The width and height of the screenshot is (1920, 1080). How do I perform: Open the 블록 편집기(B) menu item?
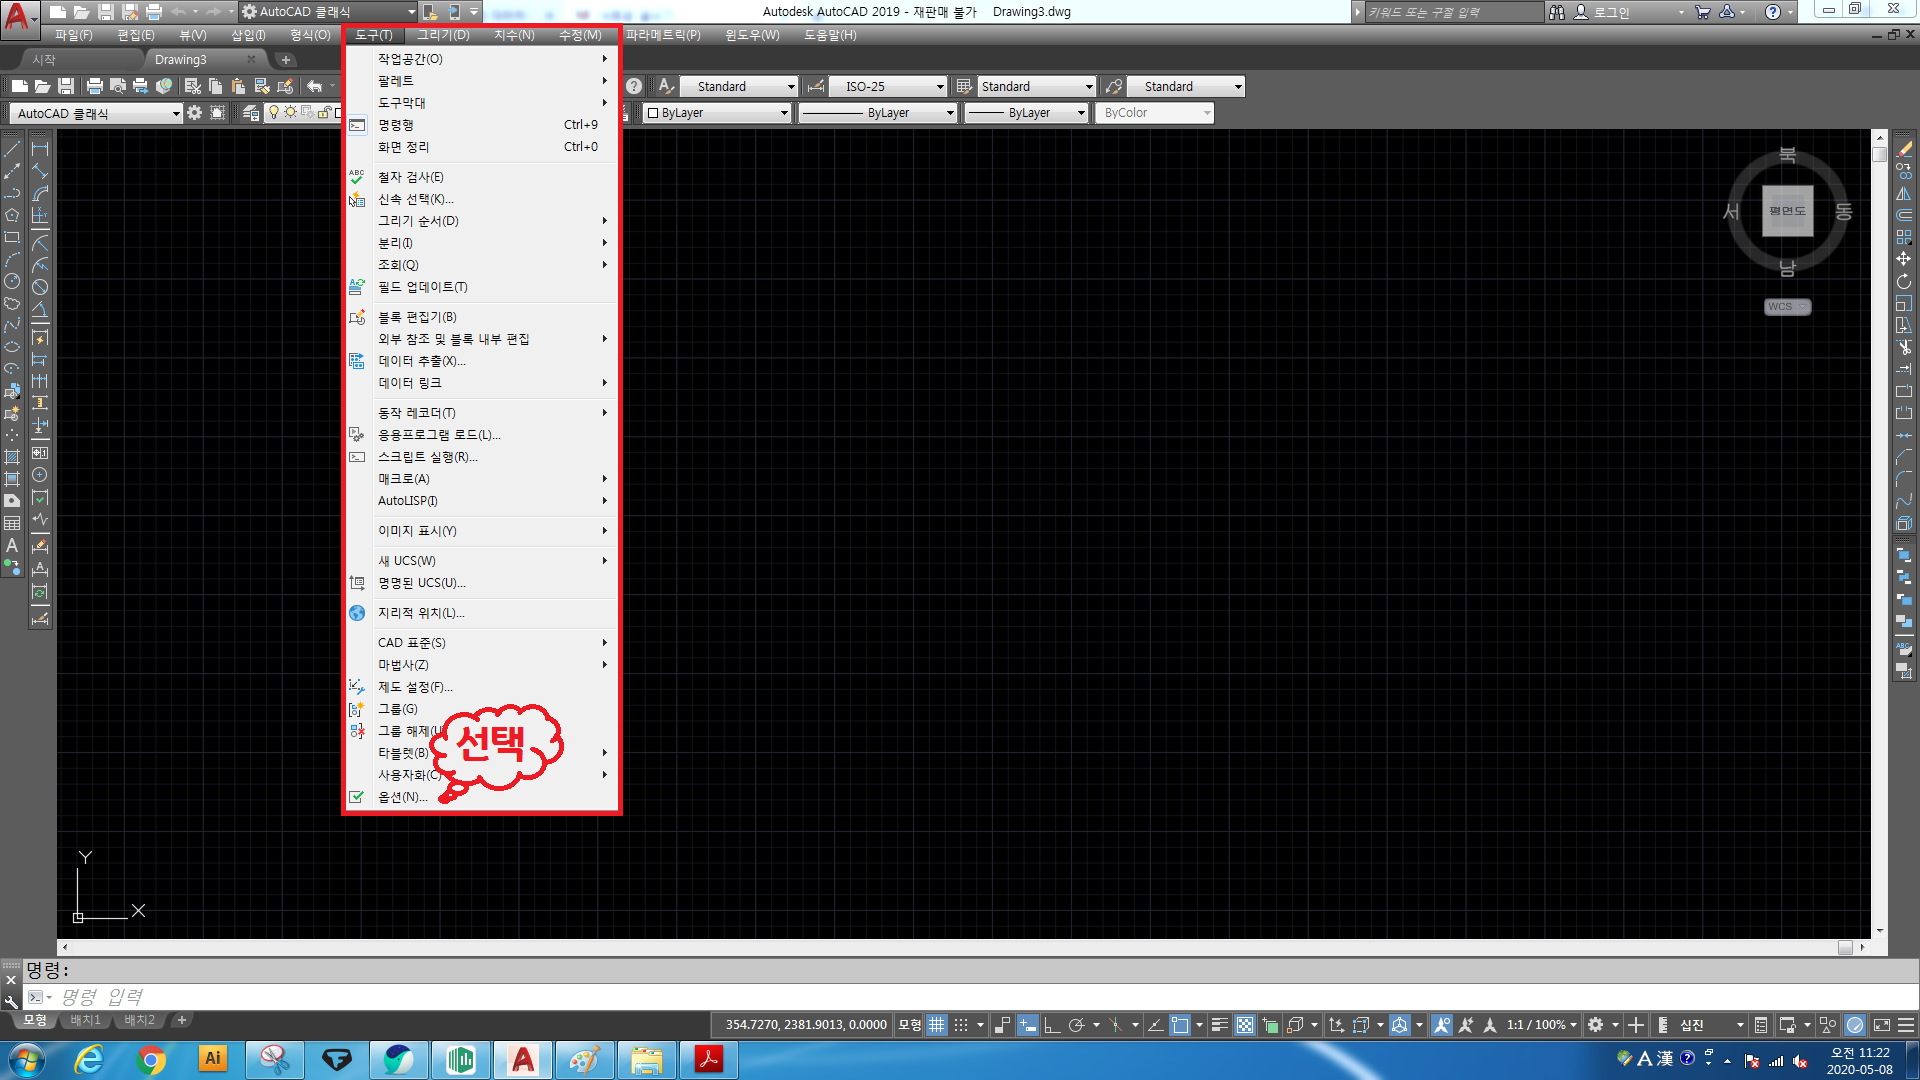[x=417, y=317]
